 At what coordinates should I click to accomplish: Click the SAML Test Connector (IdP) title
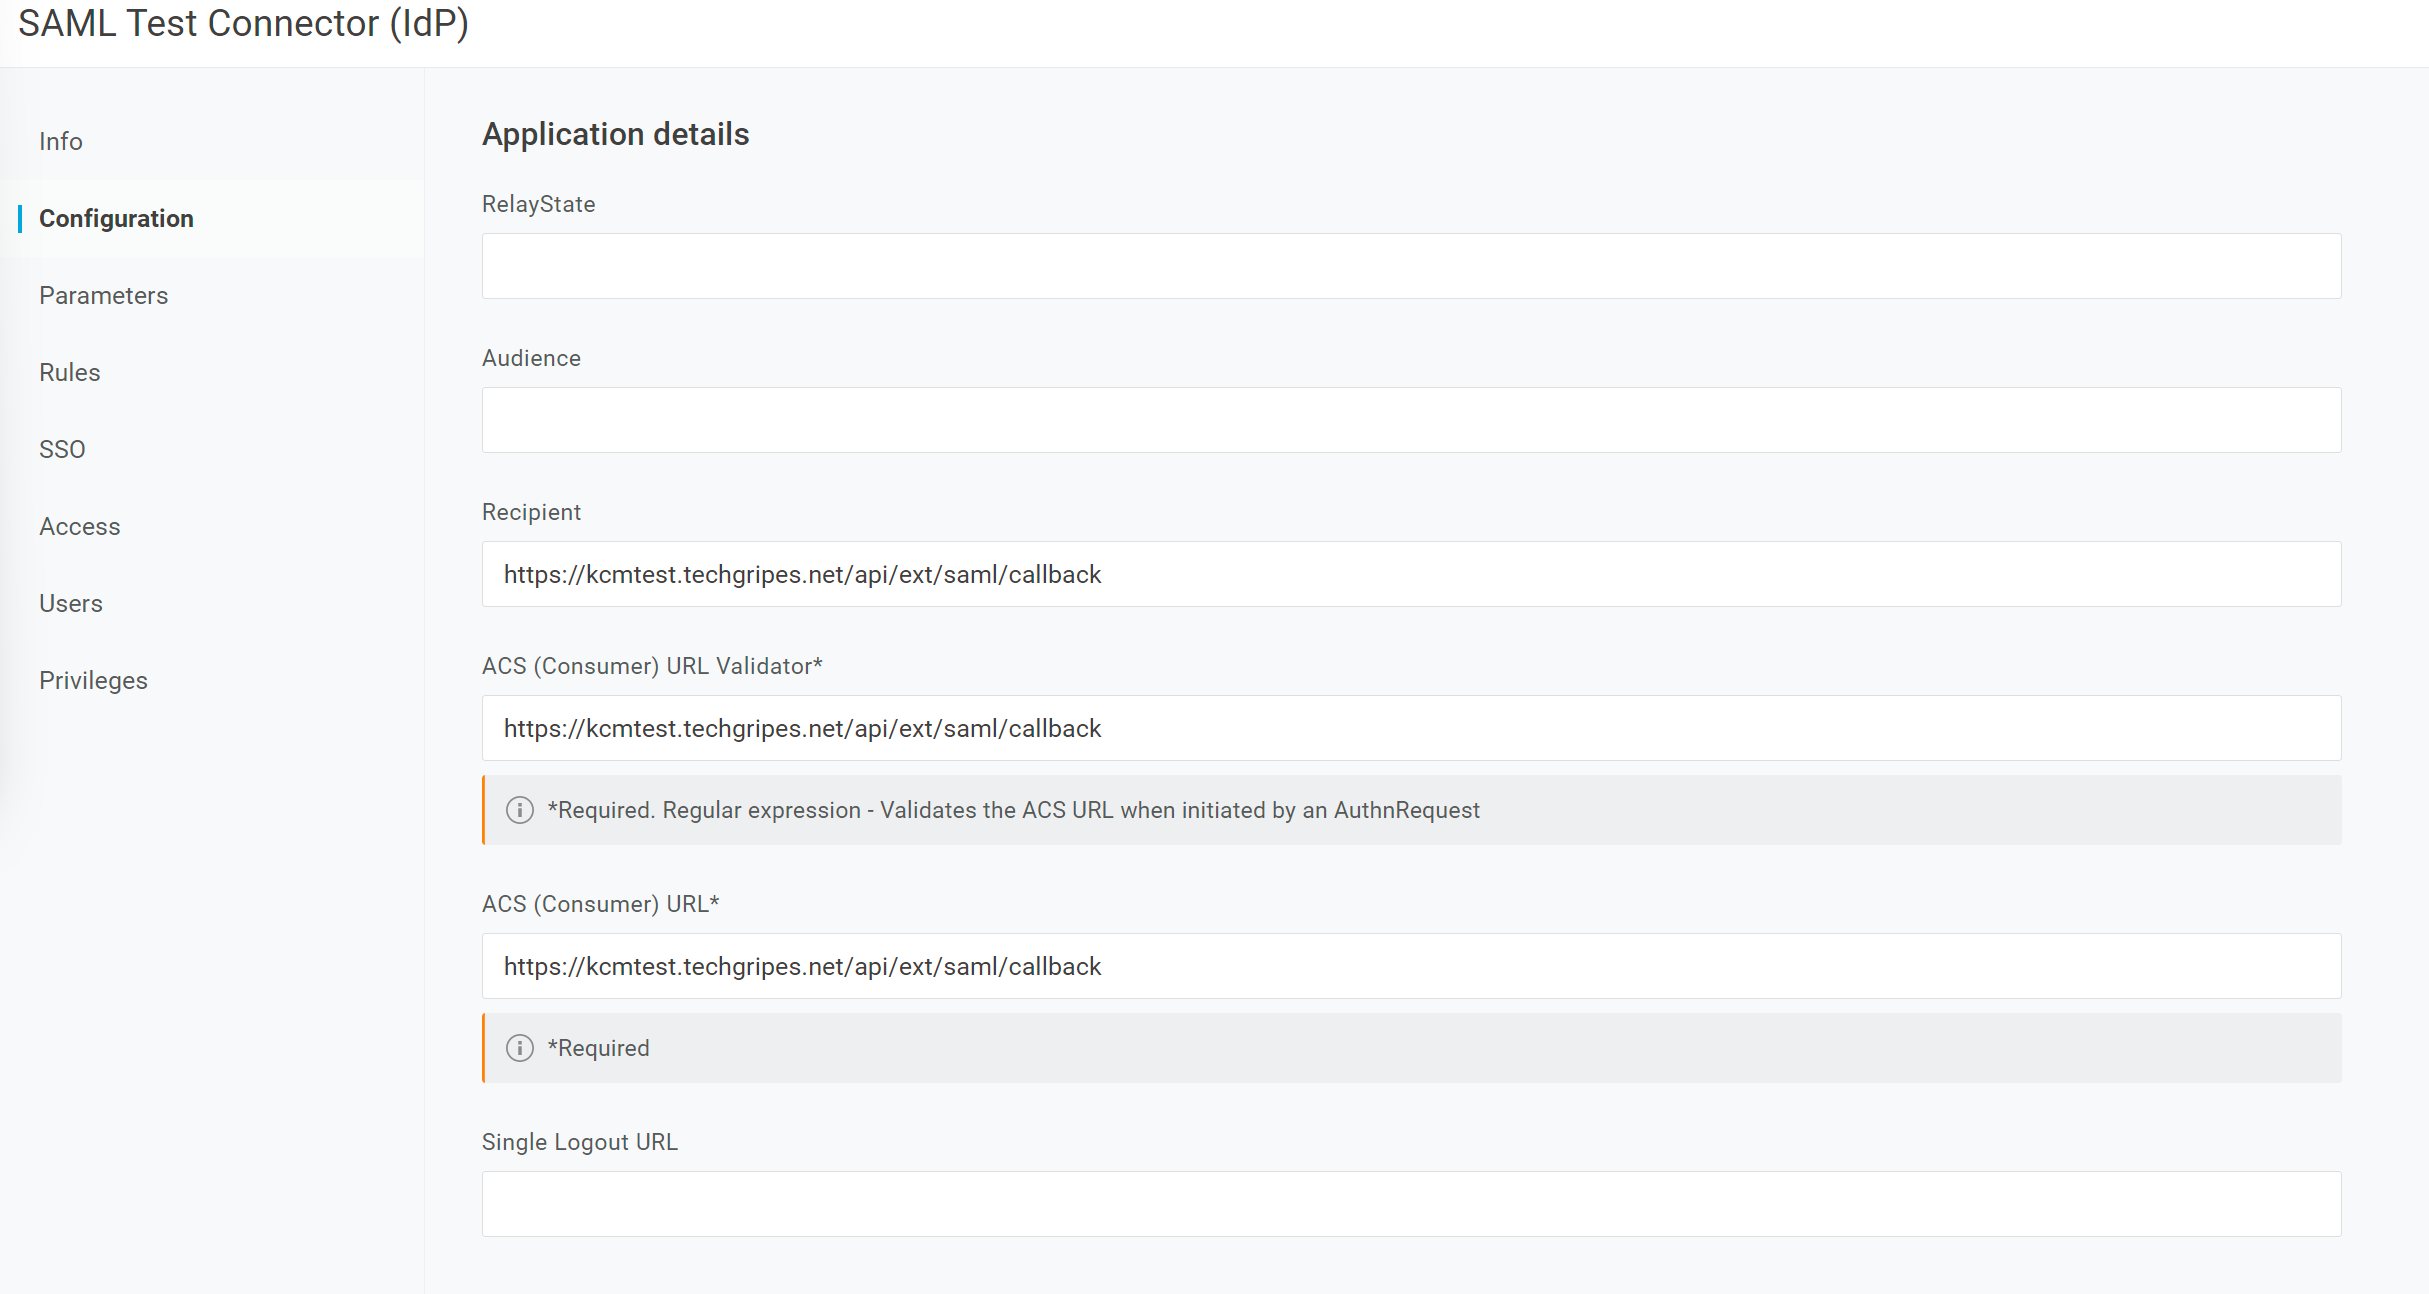pos(243,24)
